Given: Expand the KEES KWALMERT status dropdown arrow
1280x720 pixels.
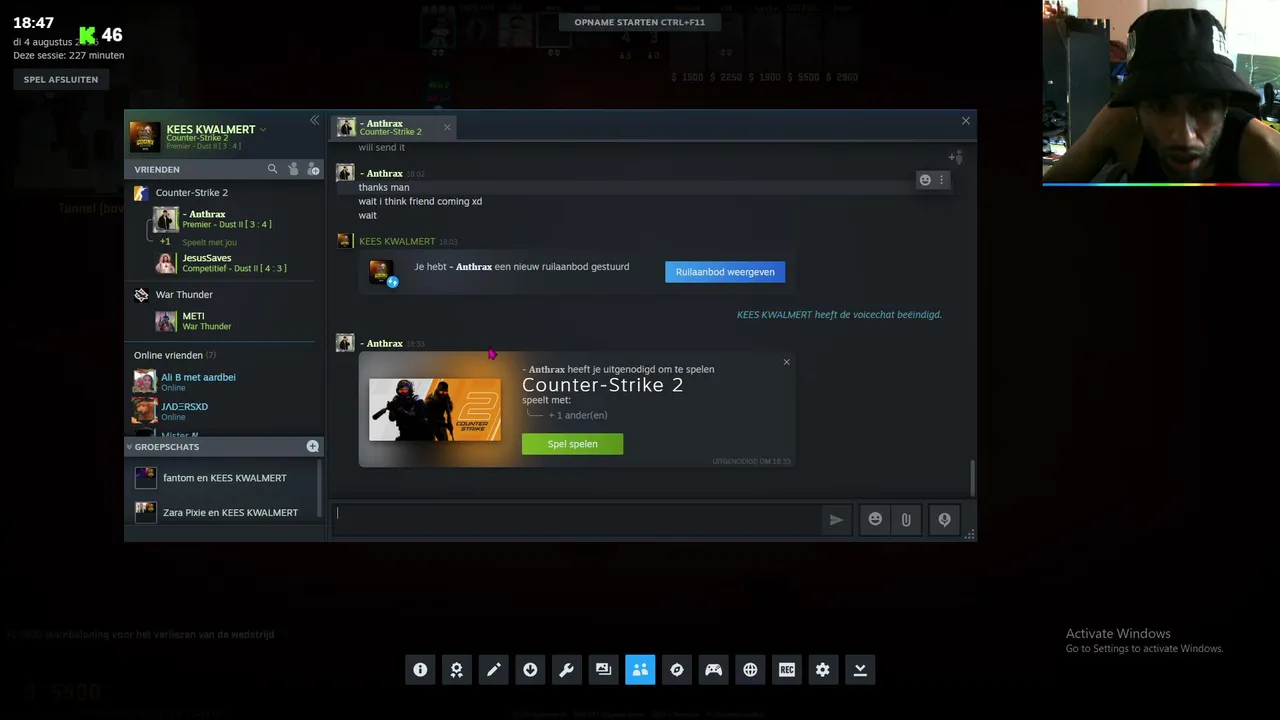Looking at the screenshot, I should tap(263, 130).
